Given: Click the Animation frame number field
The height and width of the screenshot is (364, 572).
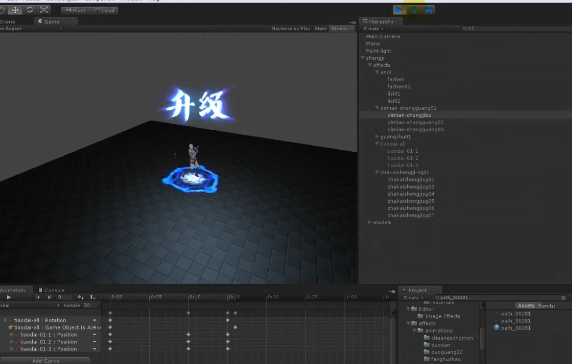Looking at the screenshot, I should [x=65, y=298].
